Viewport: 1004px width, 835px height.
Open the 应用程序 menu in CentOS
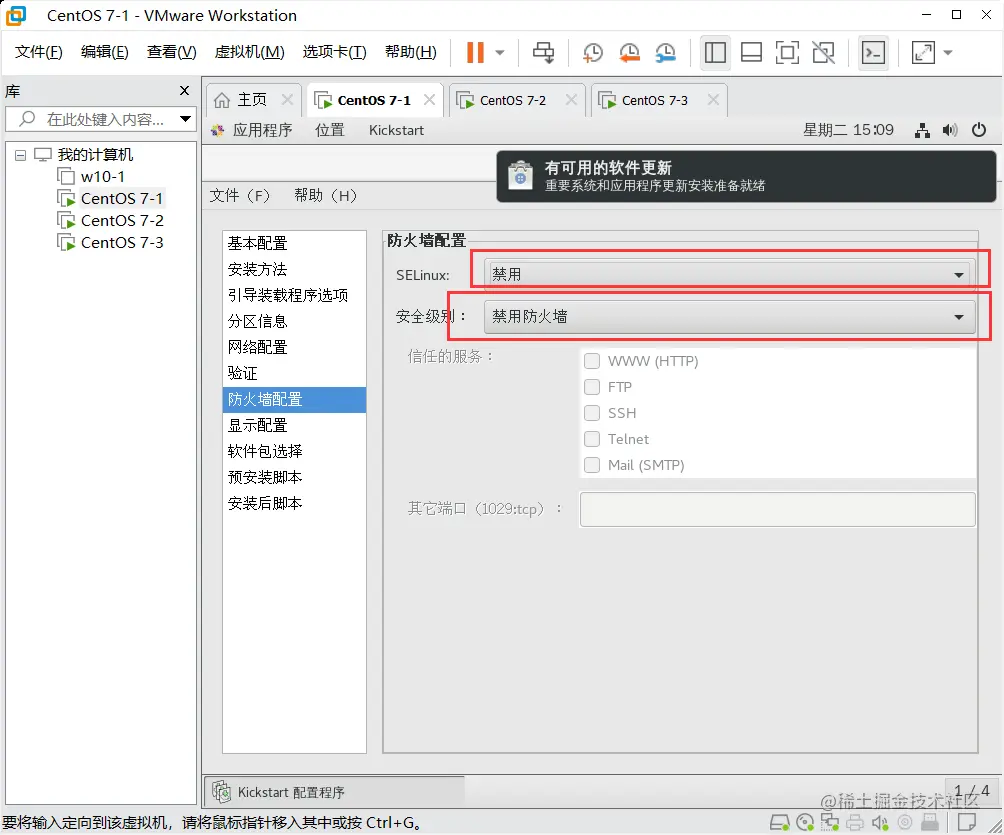[x=262, y=130]
